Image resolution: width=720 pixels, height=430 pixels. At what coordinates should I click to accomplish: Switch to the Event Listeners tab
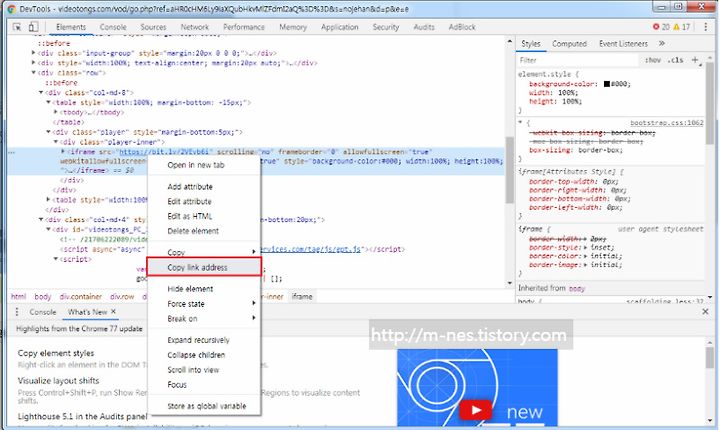pos(623,44)
